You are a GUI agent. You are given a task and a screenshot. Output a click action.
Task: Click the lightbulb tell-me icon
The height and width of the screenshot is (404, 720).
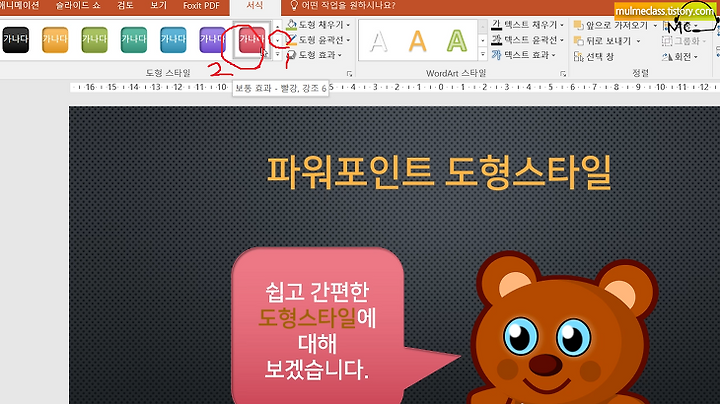294,6
